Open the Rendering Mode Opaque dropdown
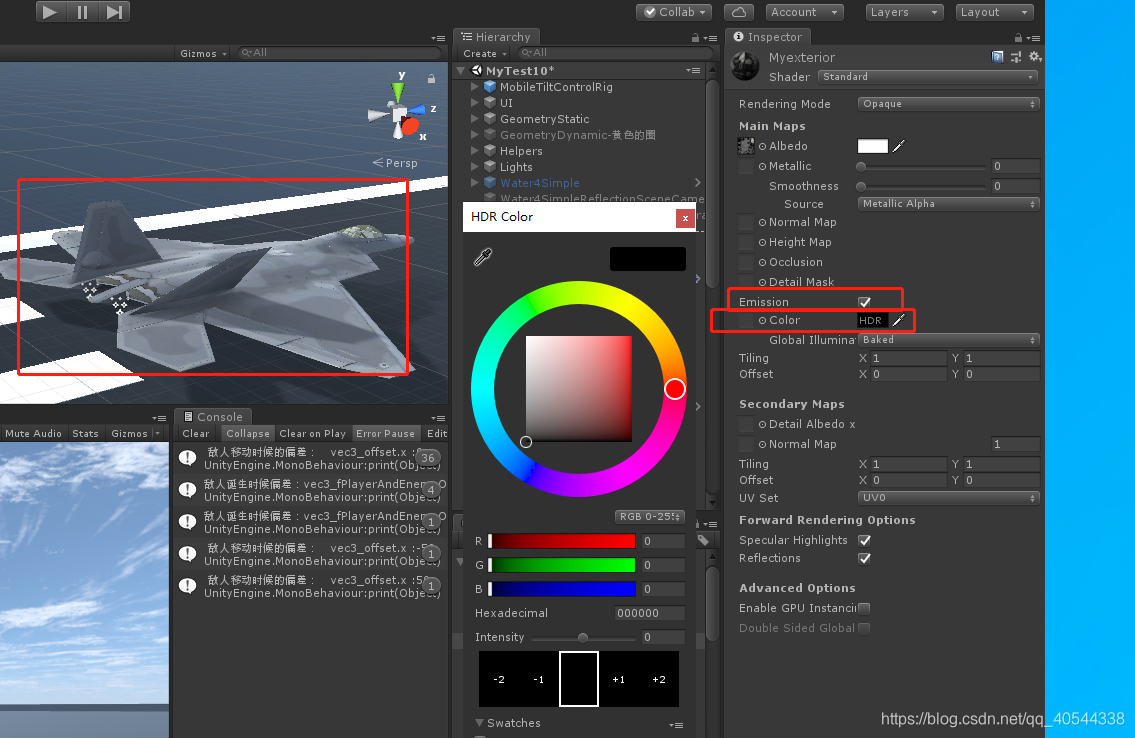The width and height of the screenshot is (1135, 738). tap(948, 103)
